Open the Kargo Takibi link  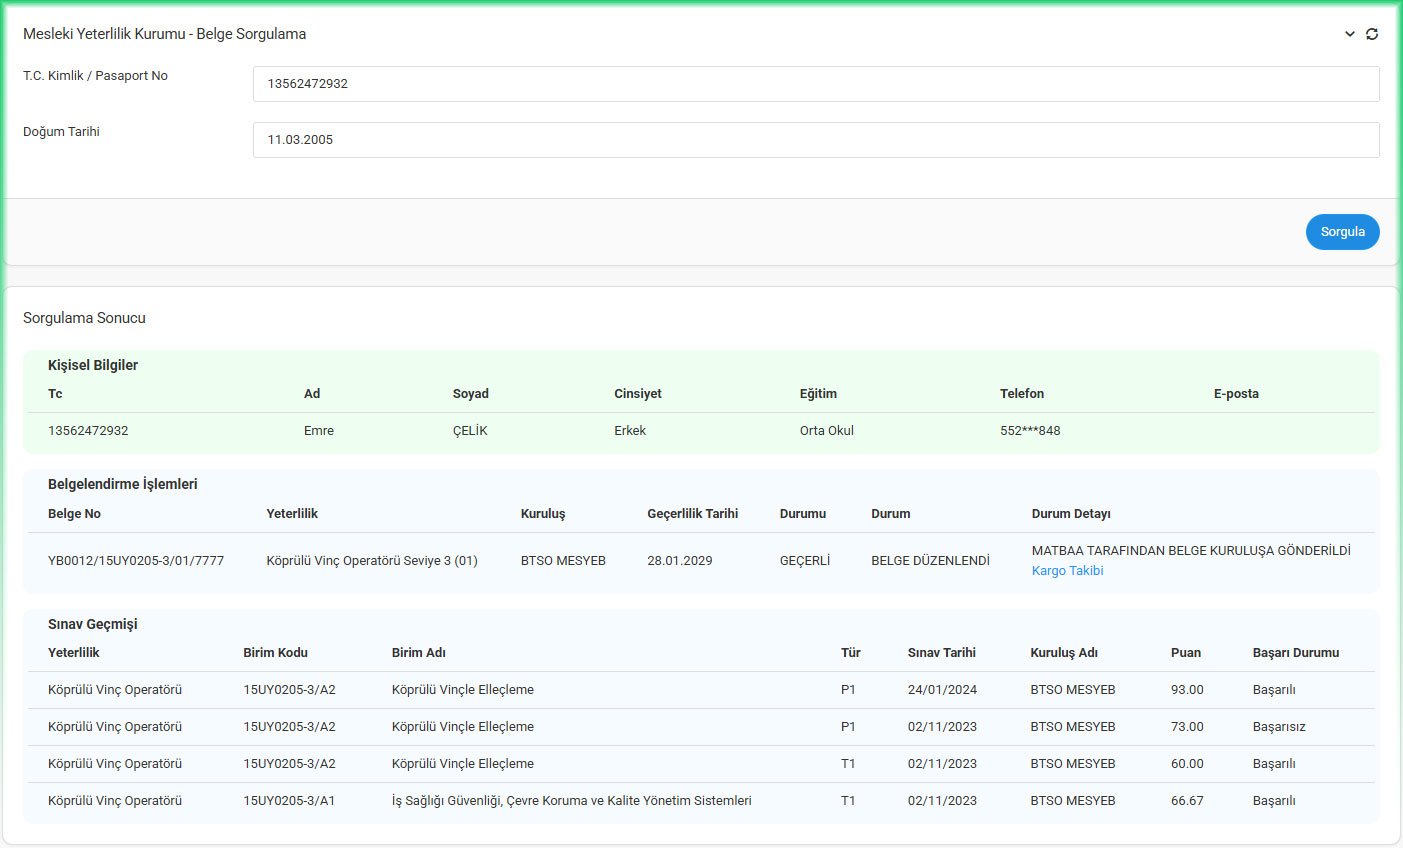coord(1067,571)
